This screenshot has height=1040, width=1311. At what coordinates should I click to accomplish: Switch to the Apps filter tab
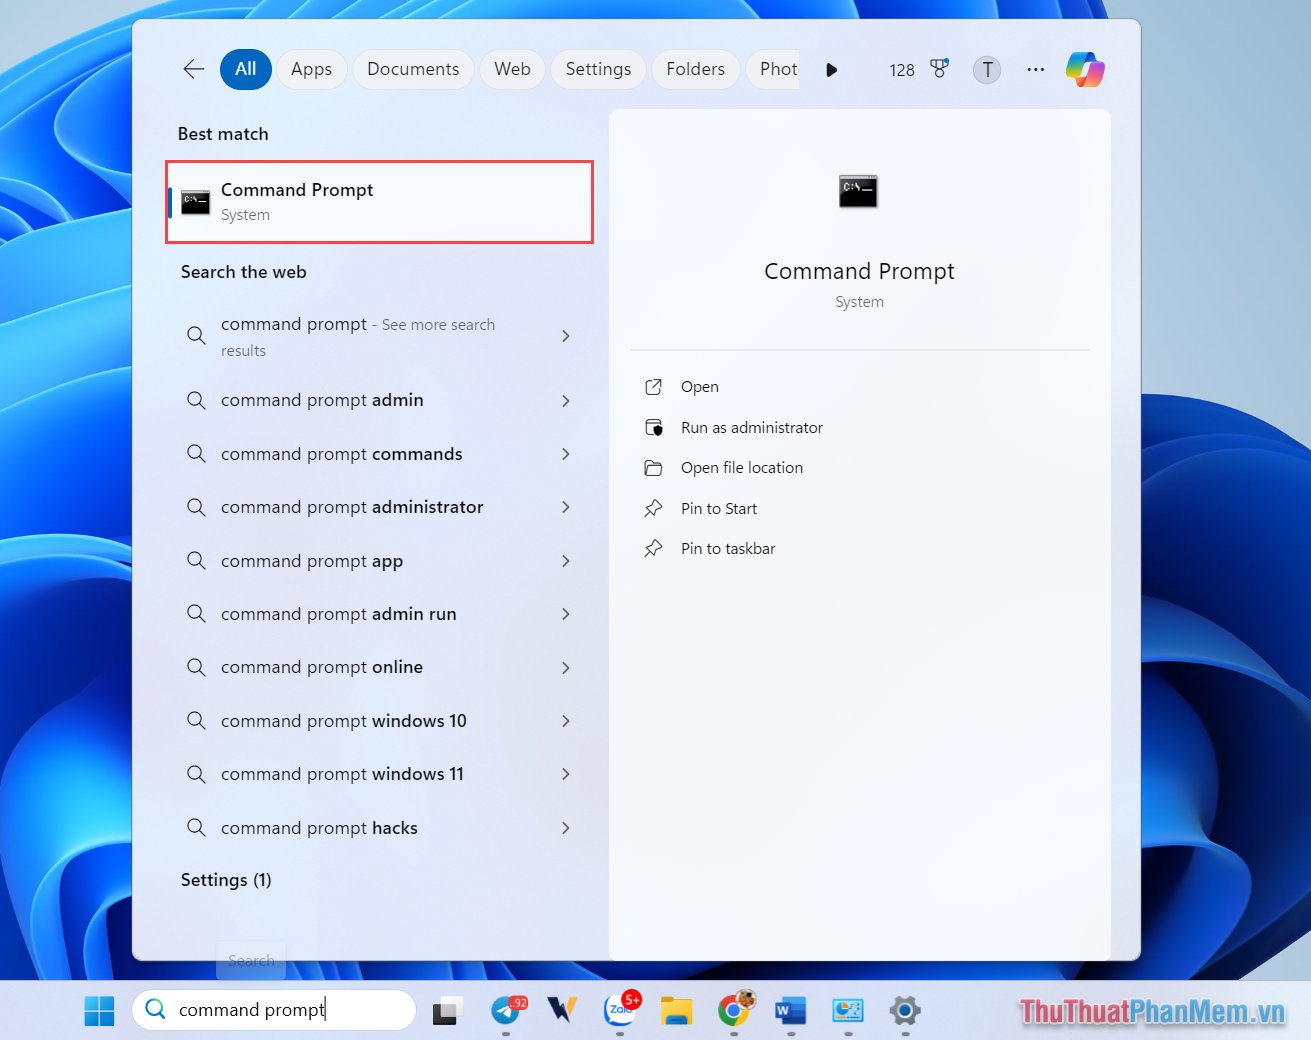click(311, 69)
